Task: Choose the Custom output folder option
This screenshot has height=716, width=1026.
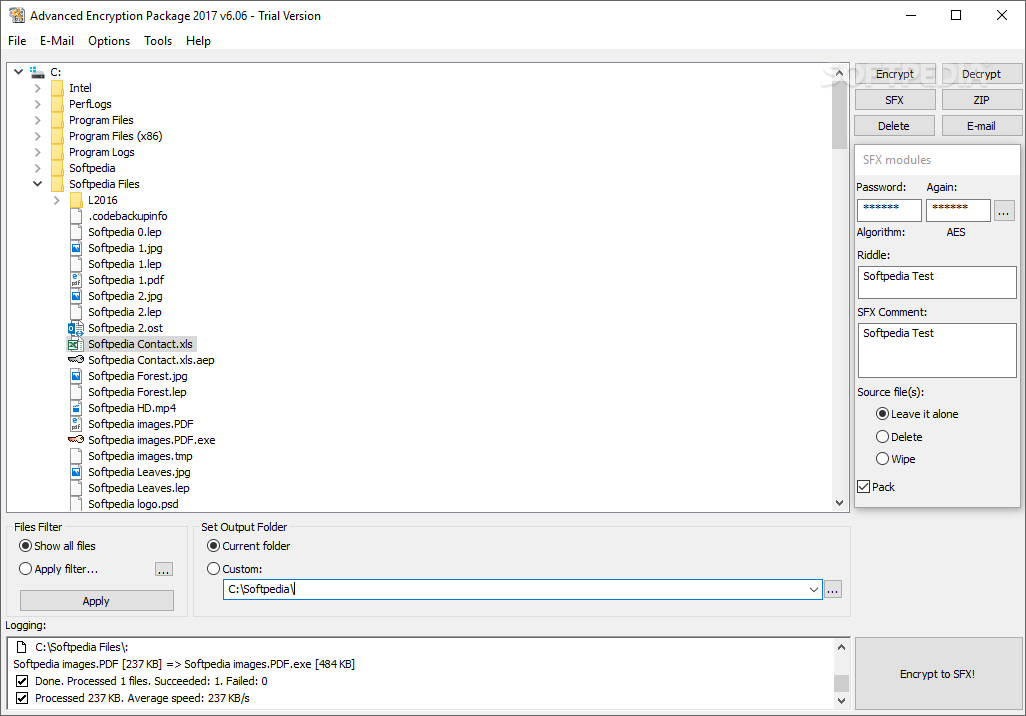Action: pyautogui.click(x=213, y=569)
